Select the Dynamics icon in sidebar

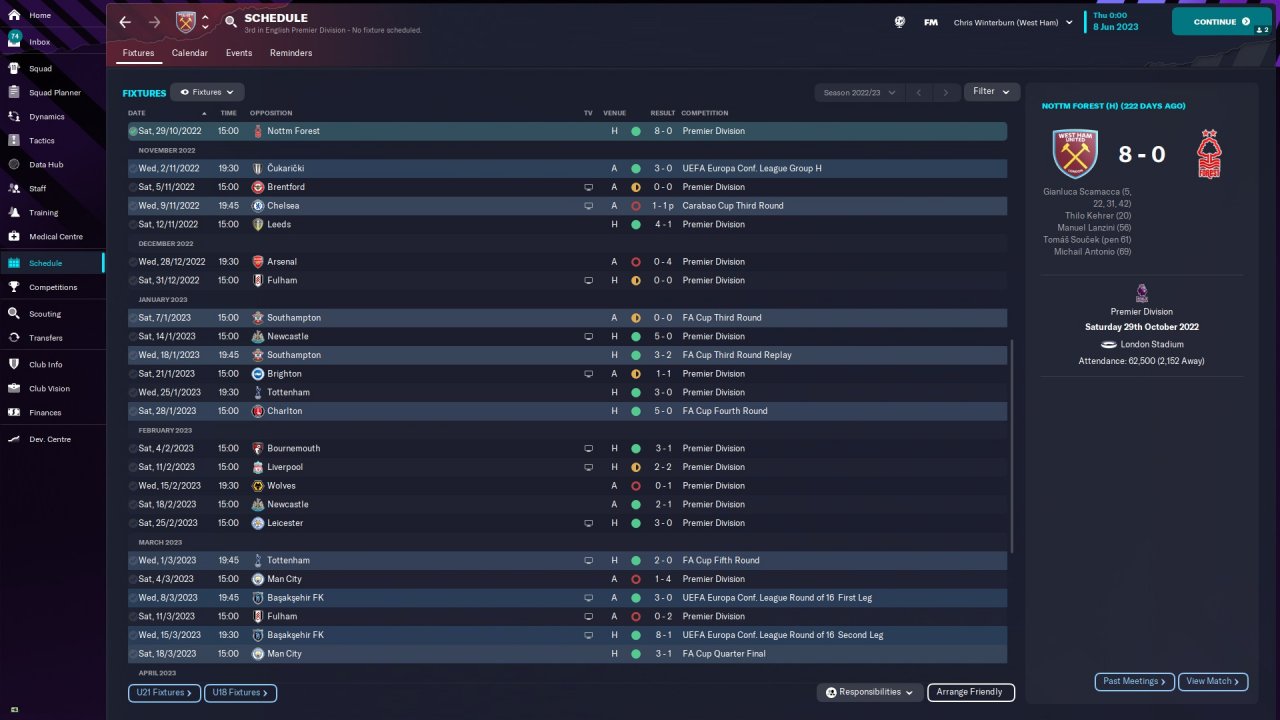14,117
